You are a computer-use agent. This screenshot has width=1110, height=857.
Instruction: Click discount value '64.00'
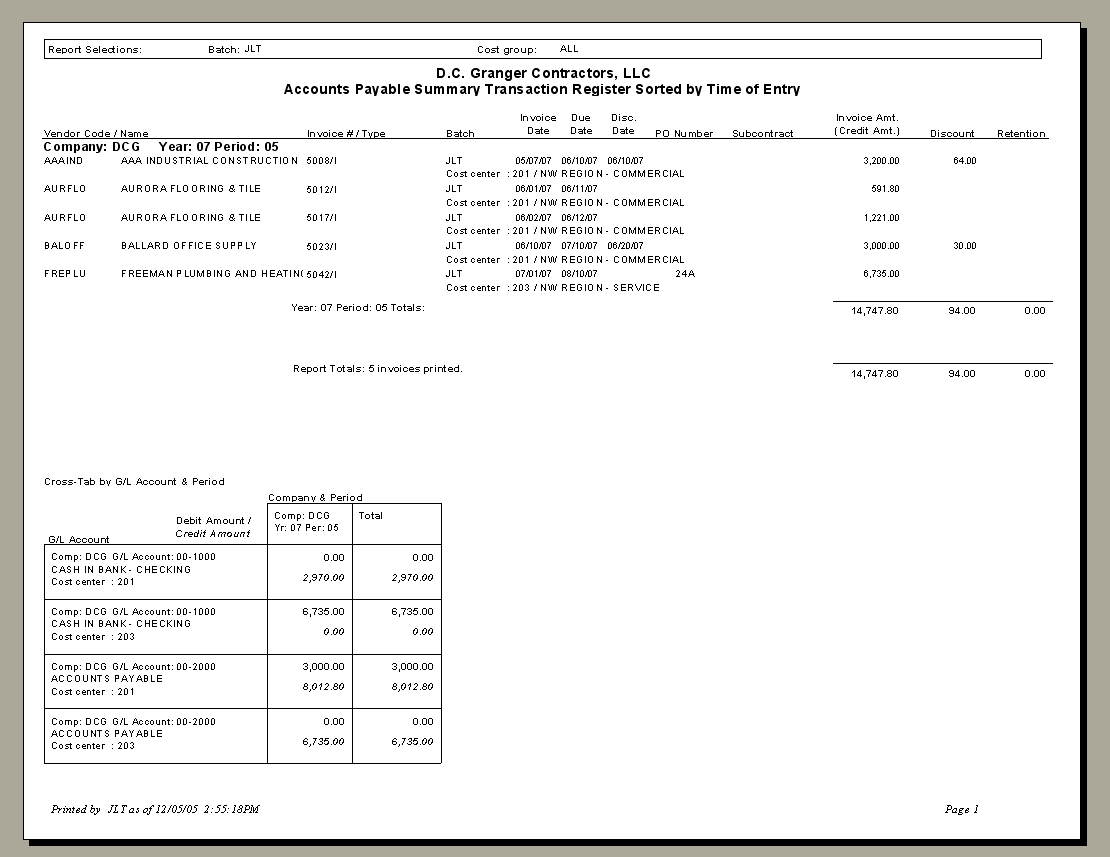point(965,161)
